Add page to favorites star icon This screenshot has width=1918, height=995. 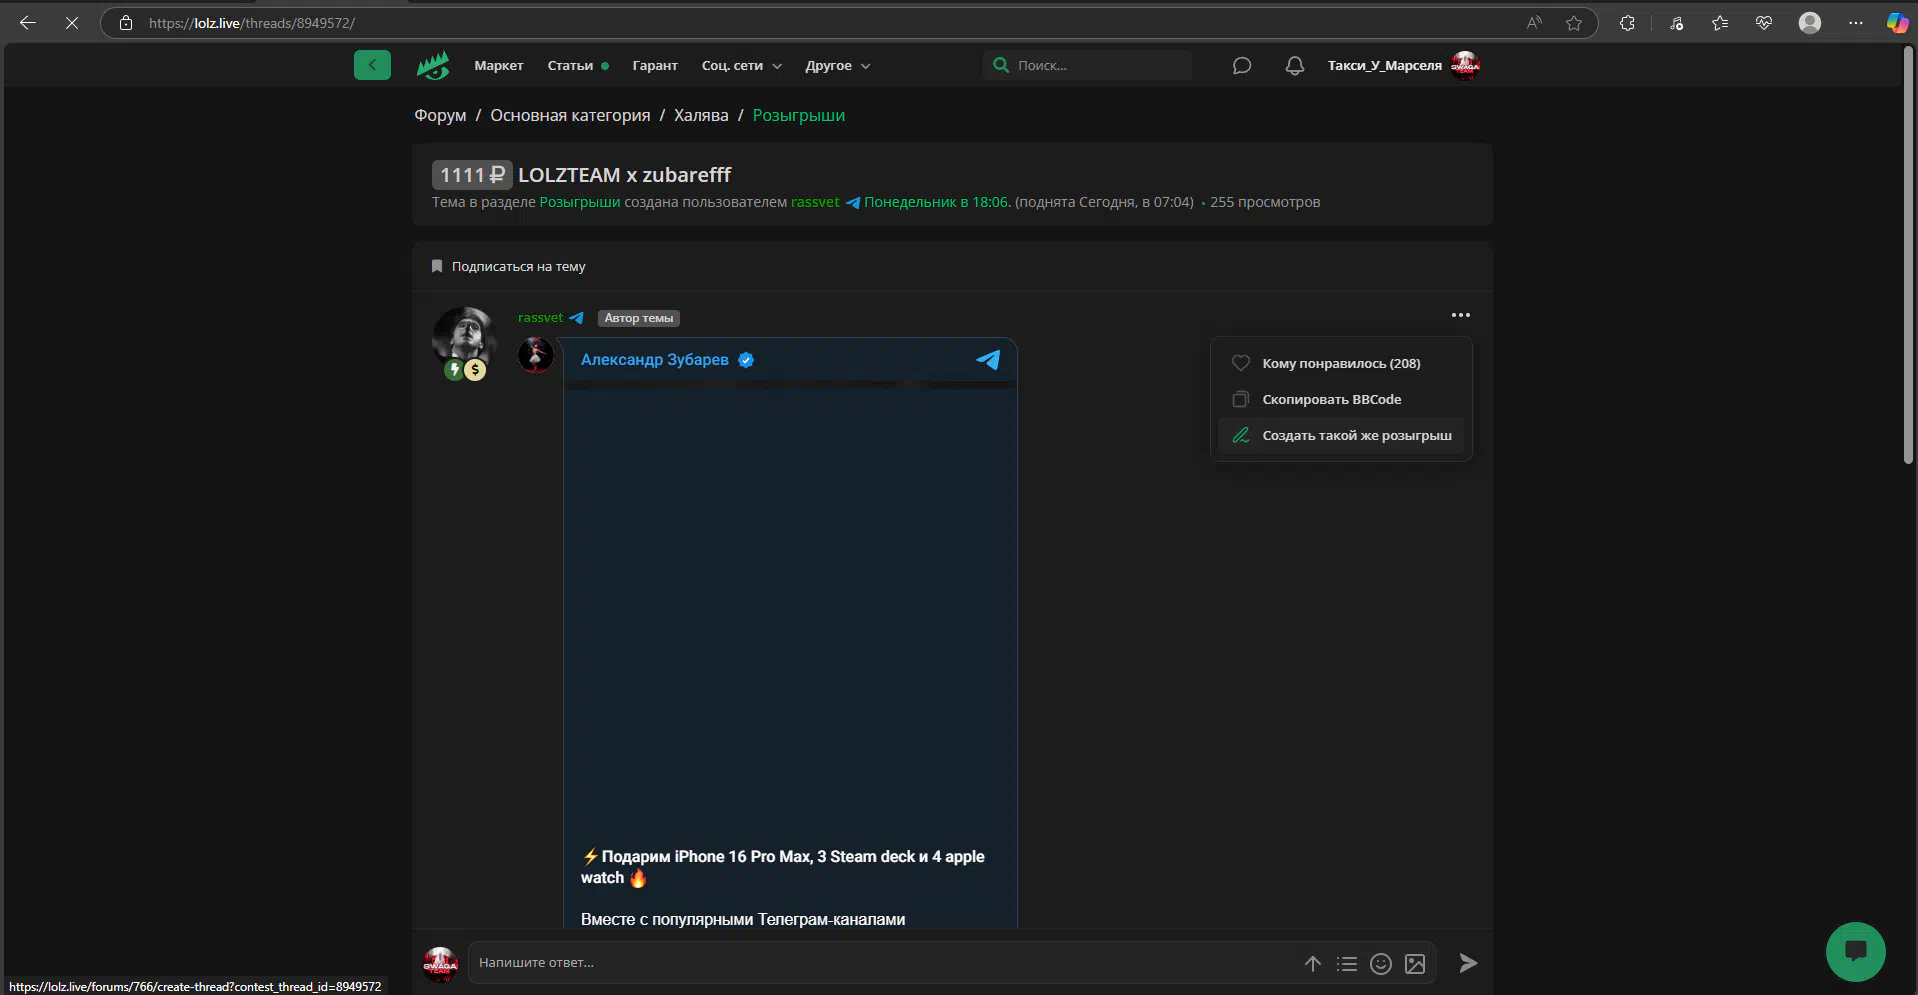1574,23
